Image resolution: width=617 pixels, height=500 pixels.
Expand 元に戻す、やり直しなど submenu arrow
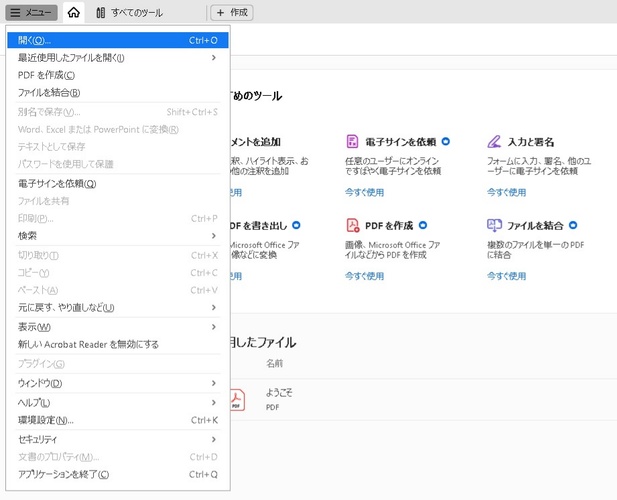pos(214,307)
